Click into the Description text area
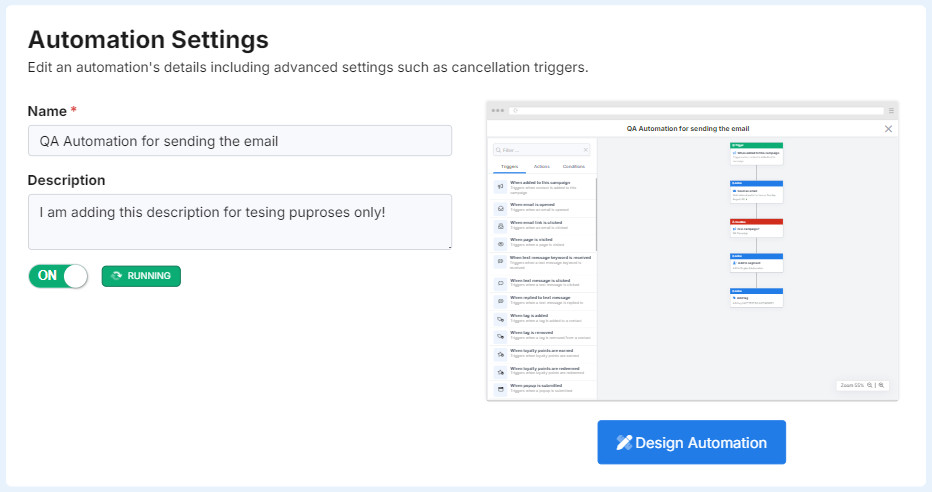Viewport: 932px width, 492px height. tap(240, 221)
